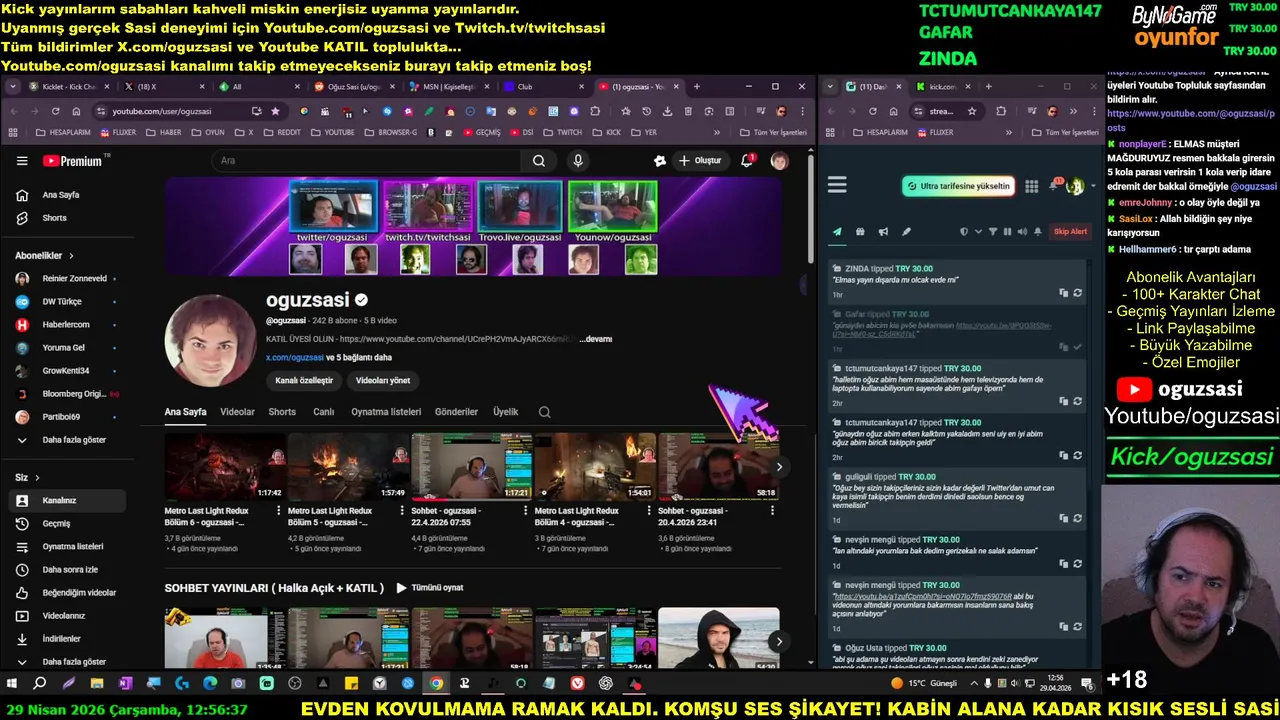Image resolution: width=1280 pixels, height=720 pixels.
Task: Open YouTube notifications bell
Action: coord(747,161)
